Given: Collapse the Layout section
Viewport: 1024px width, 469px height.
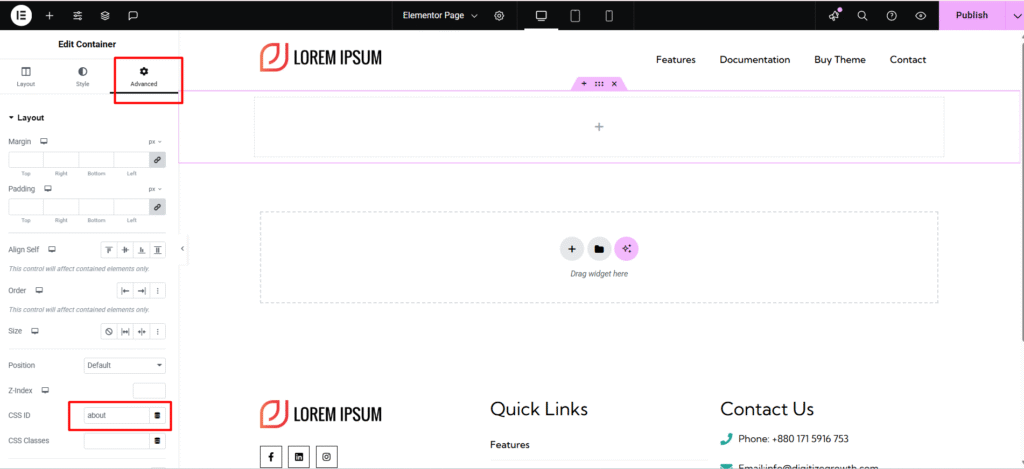Looking at the screenshot, I should [x=26, y=118].
